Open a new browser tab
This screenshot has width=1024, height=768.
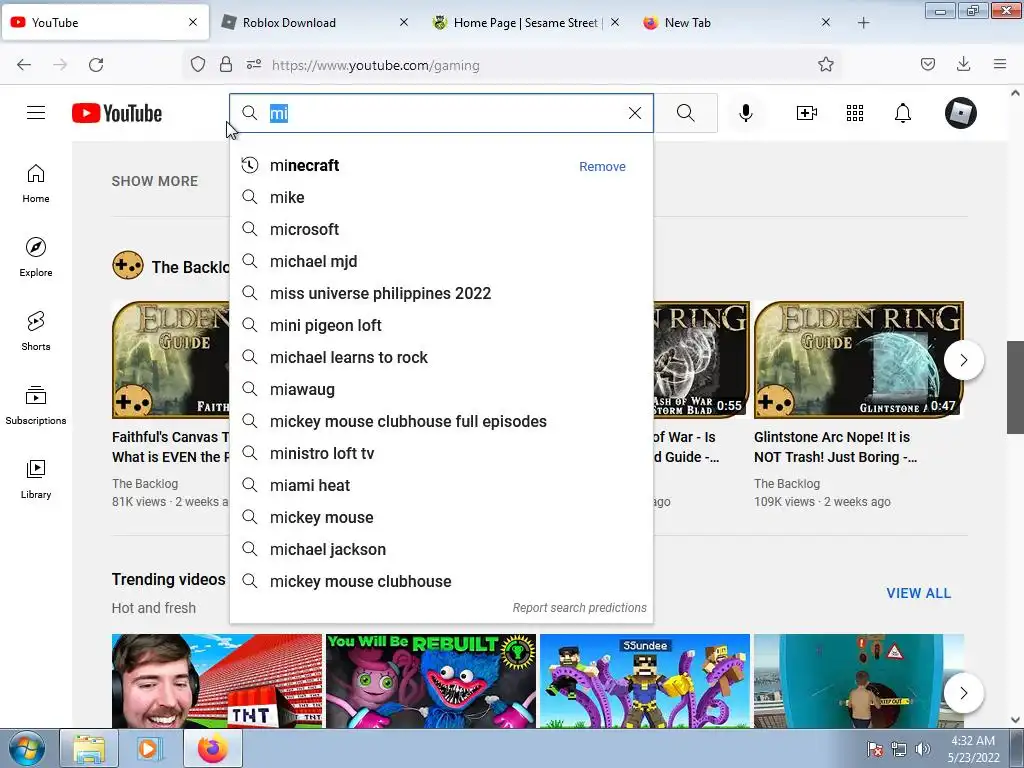(x=863, y=23)
